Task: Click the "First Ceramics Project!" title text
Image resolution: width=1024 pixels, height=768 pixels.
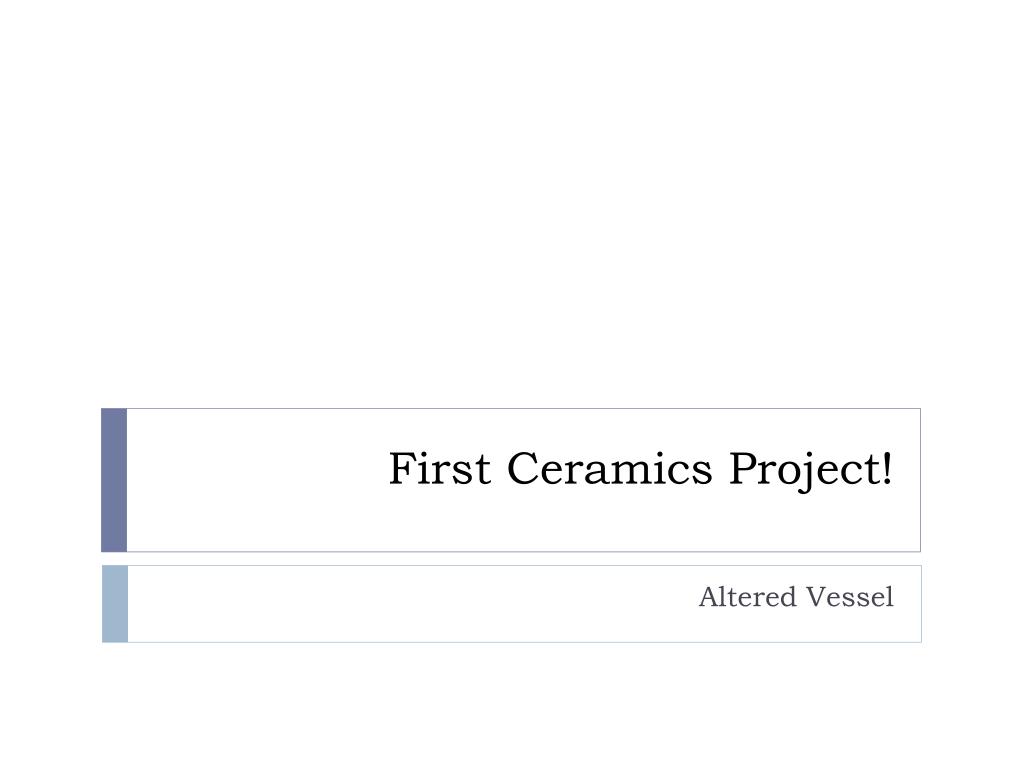Action: [x=640, y=469]
